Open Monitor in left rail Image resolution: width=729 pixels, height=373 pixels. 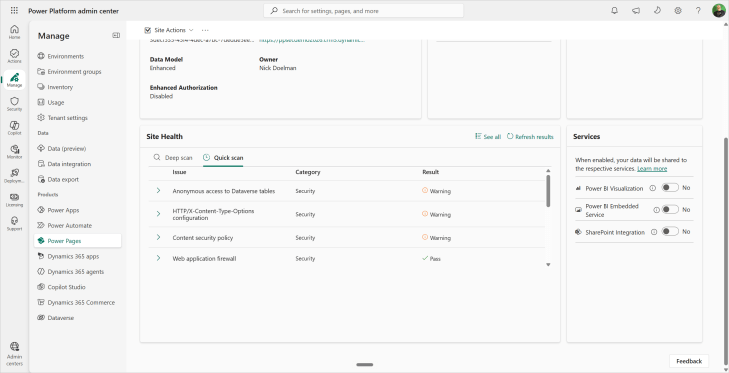14,152
